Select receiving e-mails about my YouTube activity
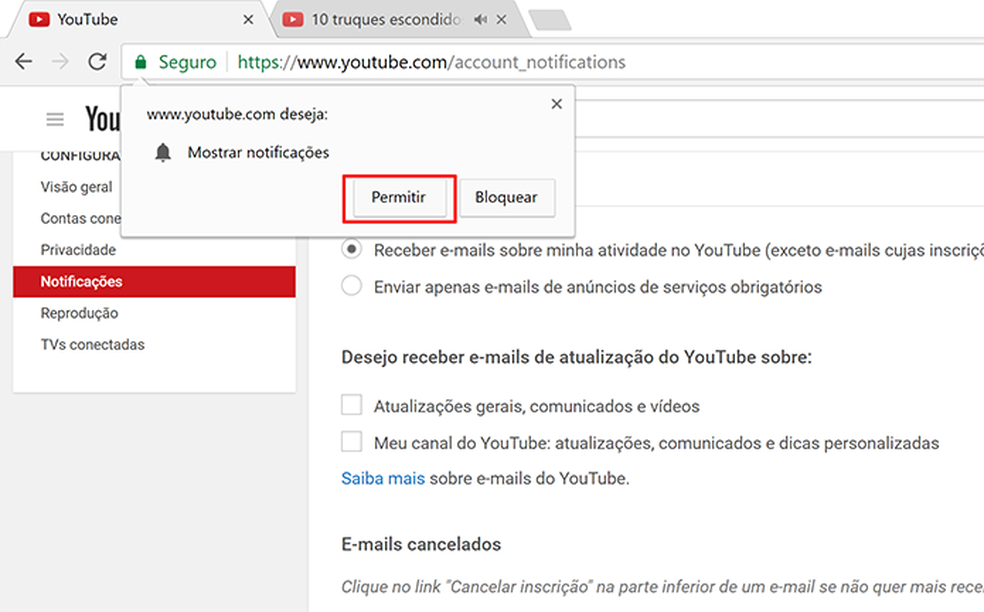The height and width of the screenshot is (612, 984). (x=351, y=249)
